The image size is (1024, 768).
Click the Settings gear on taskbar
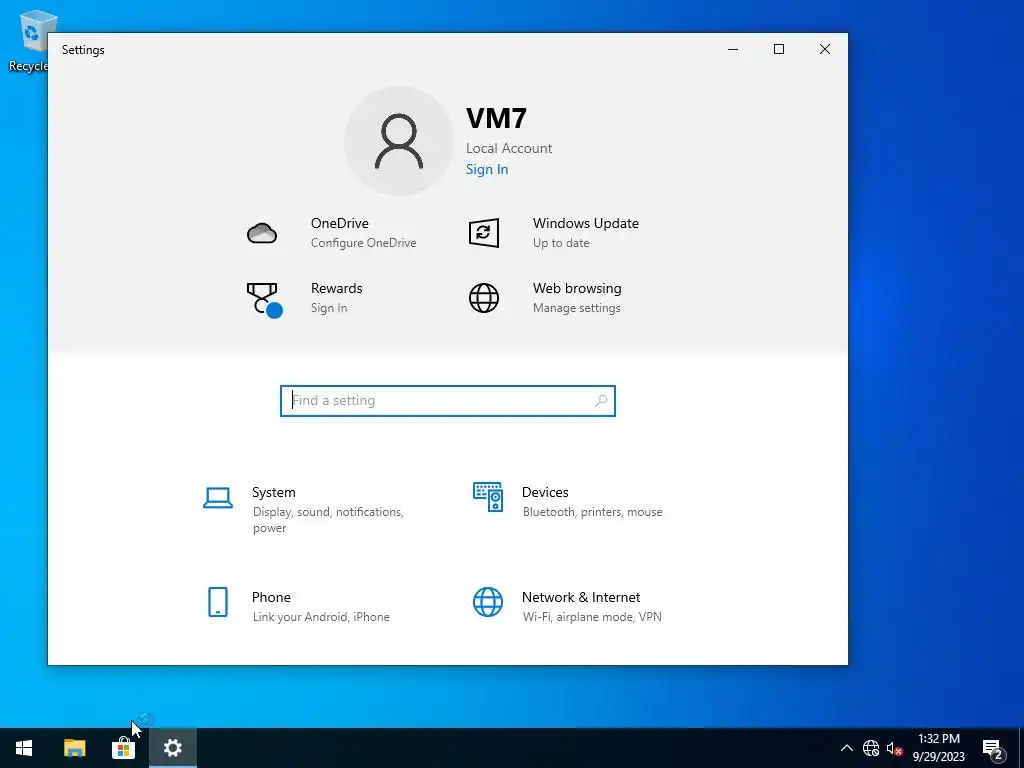(x=172, y=748)
